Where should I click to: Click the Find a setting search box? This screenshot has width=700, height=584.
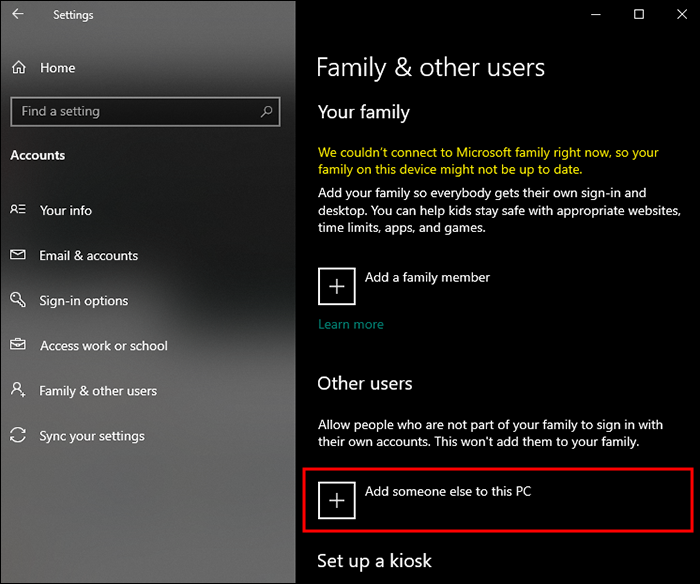pyautogui.click(x=135, y=112)
